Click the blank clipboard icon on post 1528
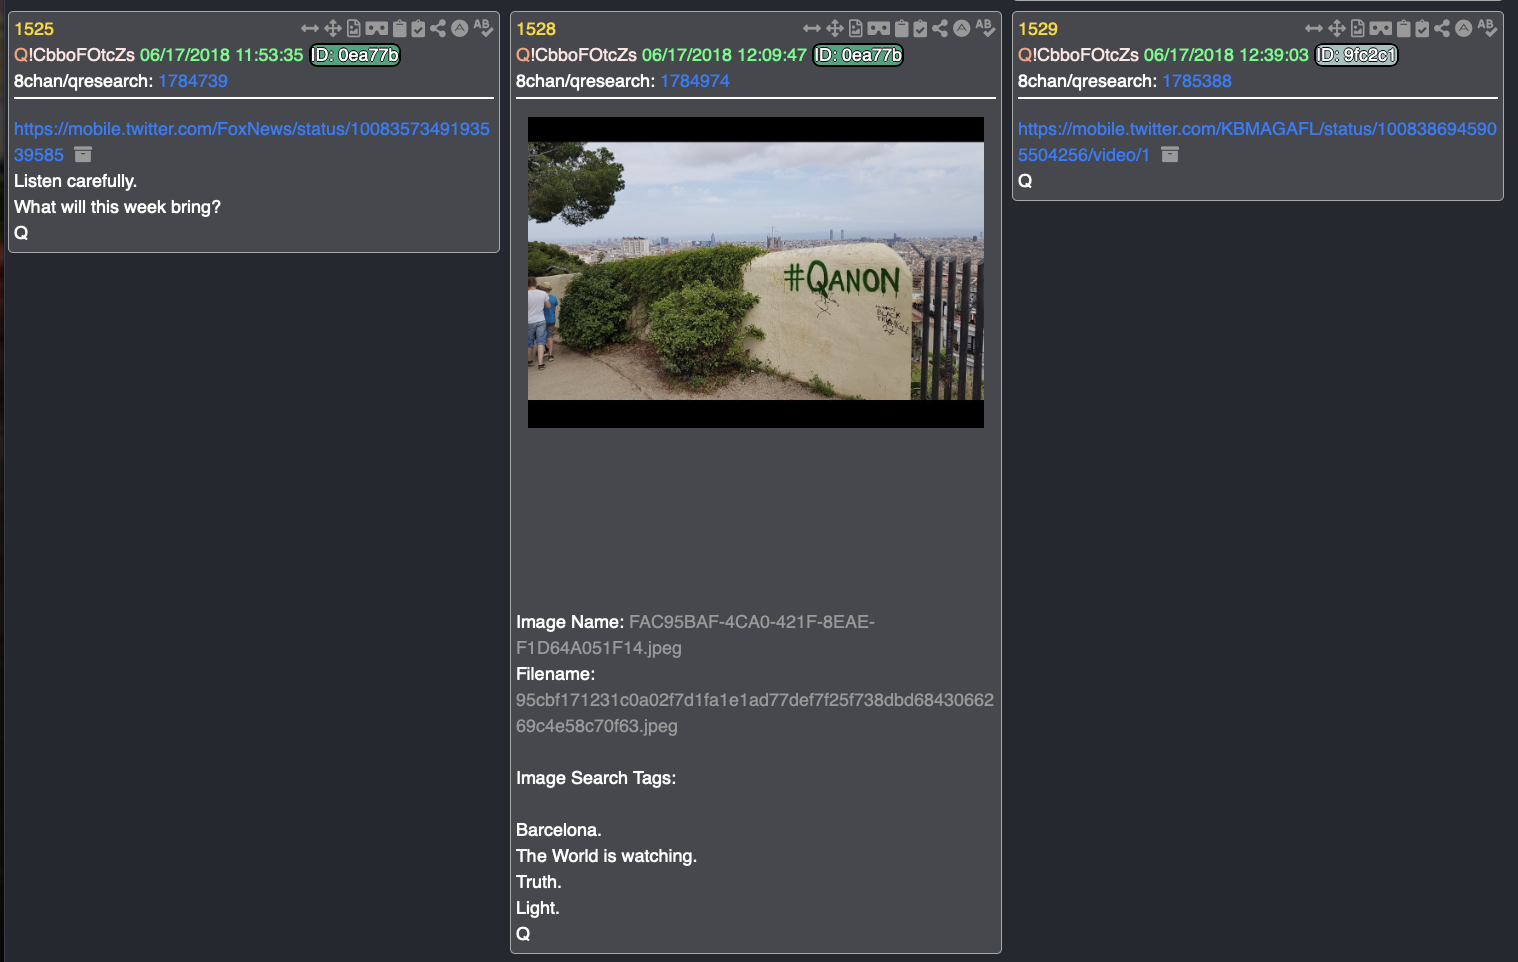The image size is (1518, 962). click(902, 29)
